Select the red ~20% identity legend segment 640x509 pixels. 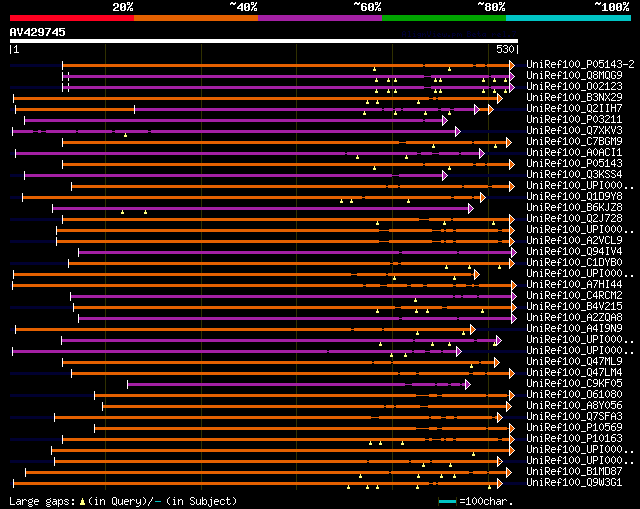pos(72,18)
